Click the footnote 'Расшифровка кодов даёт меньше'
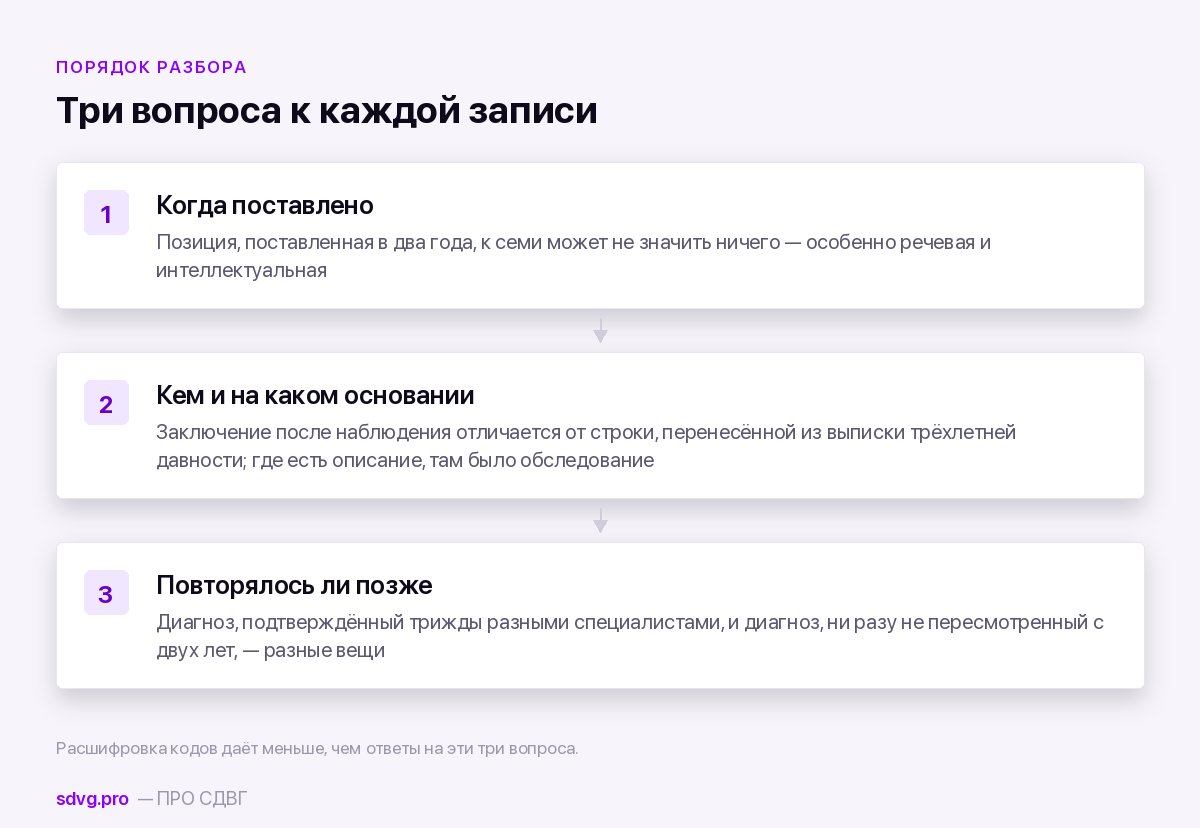 tap(317, 748)
